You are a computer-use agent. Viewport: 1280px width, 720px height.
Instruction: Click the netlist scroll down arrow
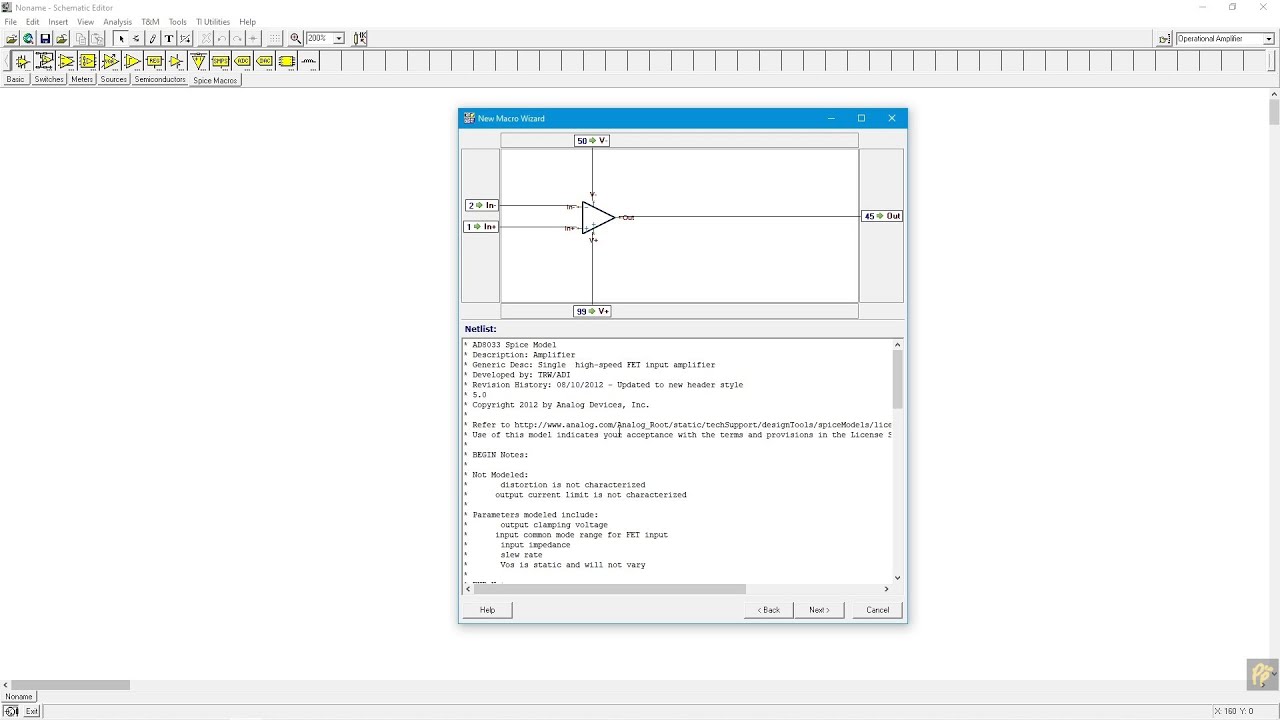pyautogui.click(x=897, y=577)
